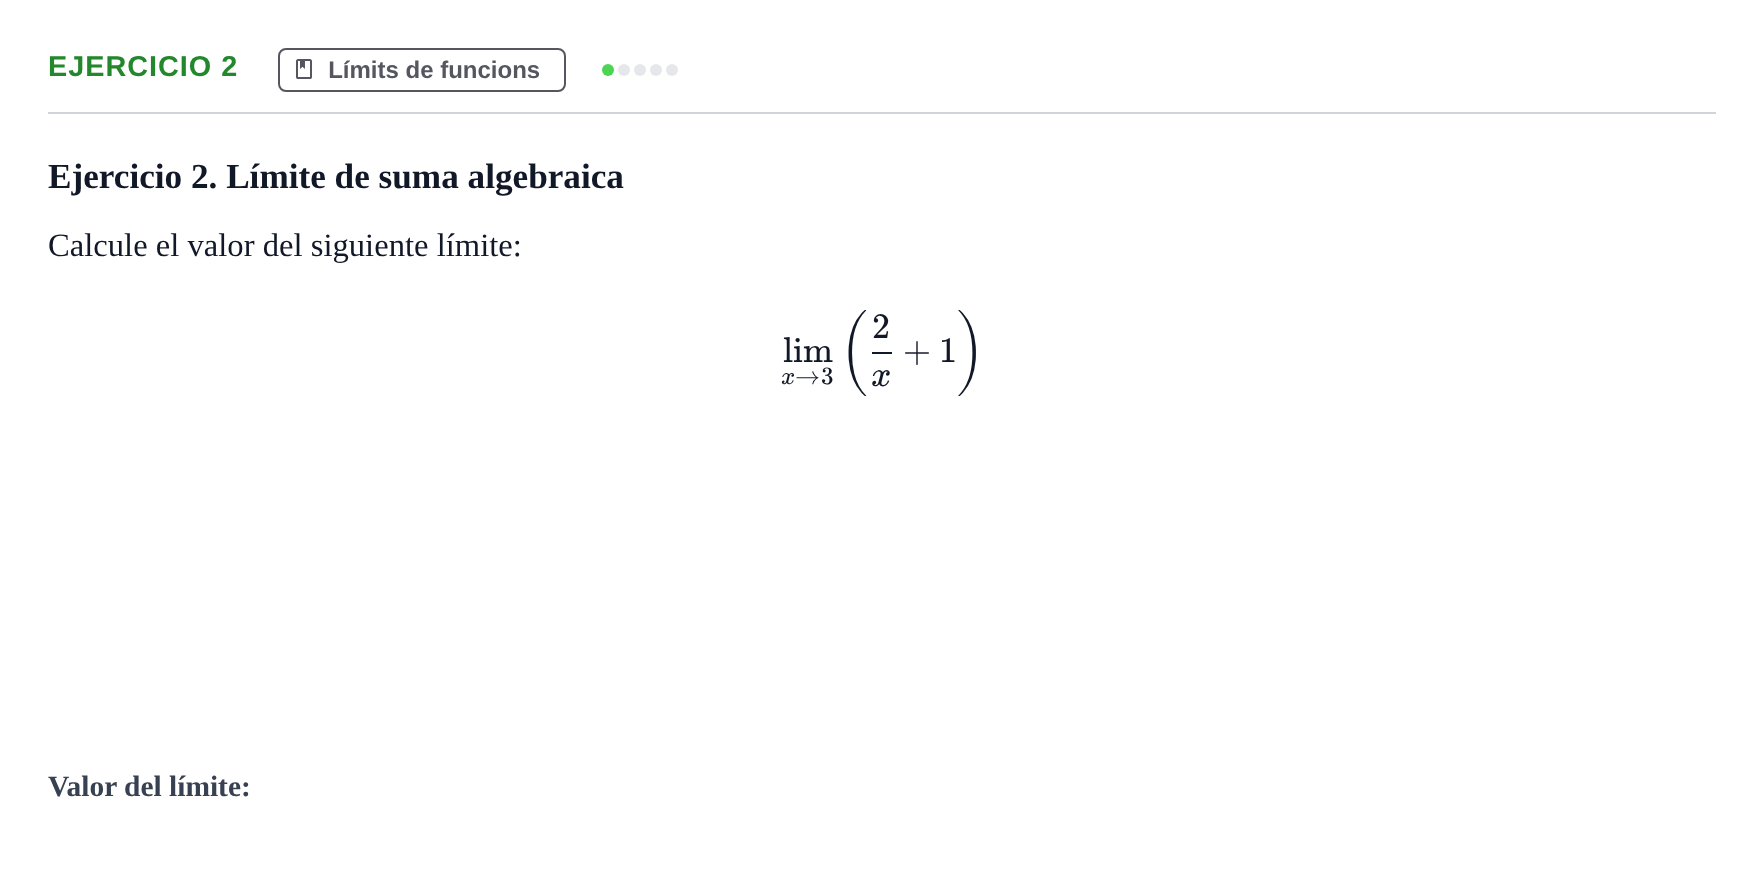Click the Límite de suma algebraica title
Viewport: 1764px width, 896px height.
point(425,177)
